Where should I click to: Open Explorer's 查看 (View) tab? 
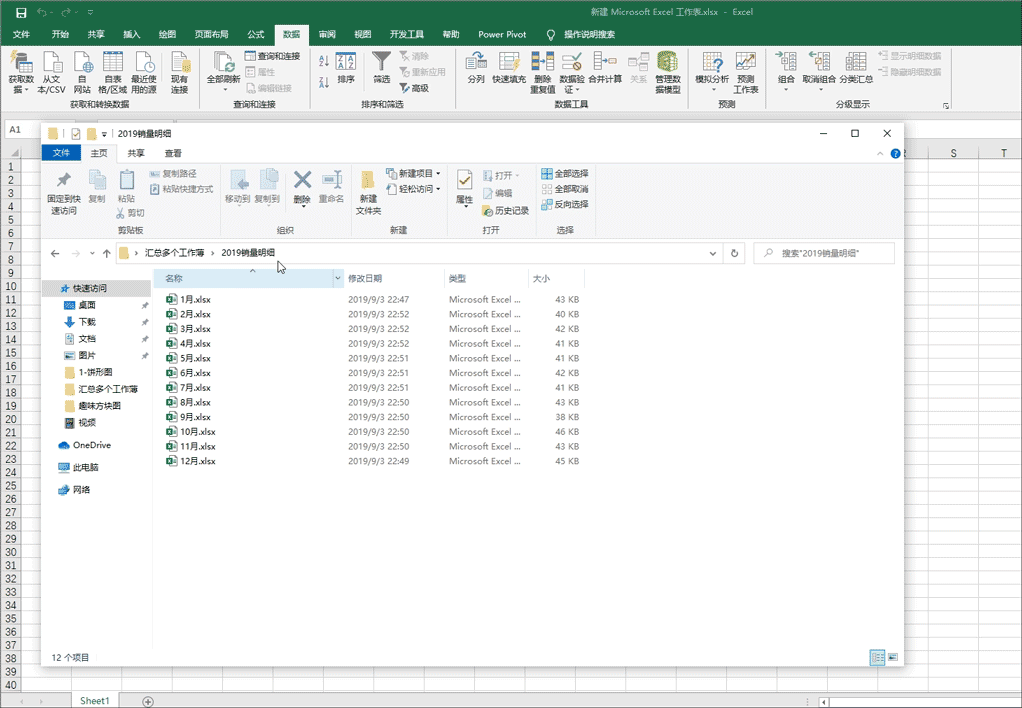[x=173, y=153]
